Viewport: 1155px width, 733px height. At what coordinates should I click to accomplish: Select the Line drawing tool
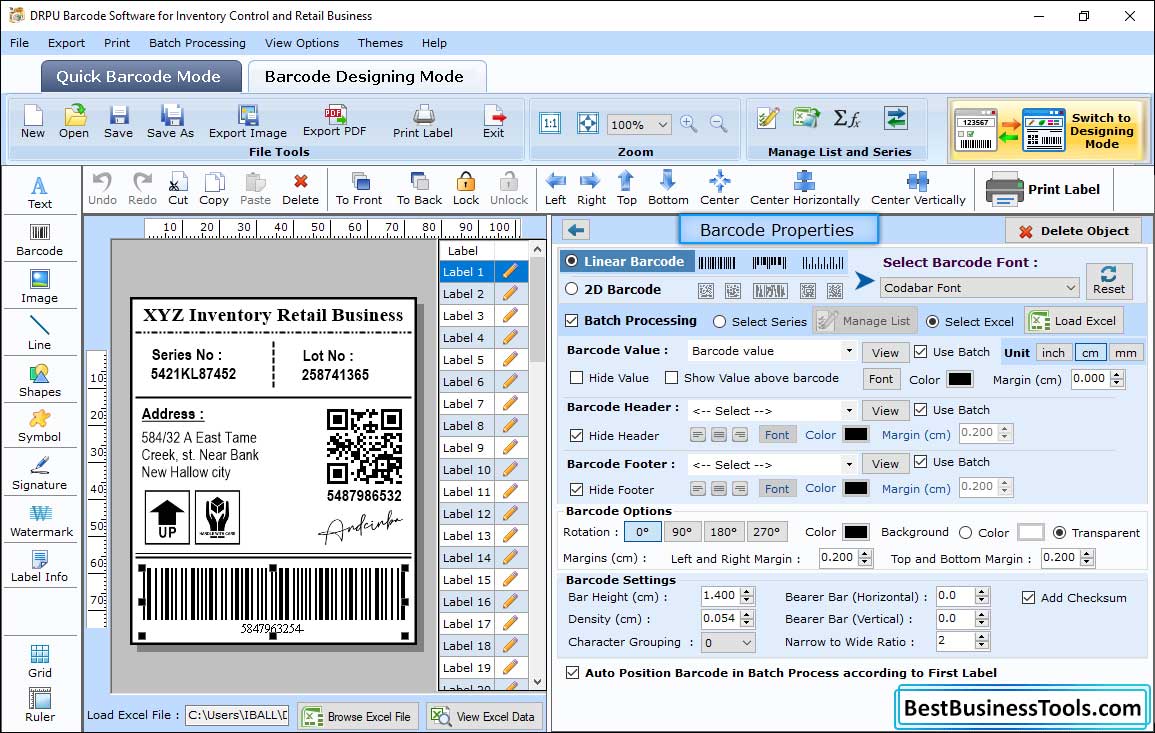pyautogui.click(x=40, y=333)
